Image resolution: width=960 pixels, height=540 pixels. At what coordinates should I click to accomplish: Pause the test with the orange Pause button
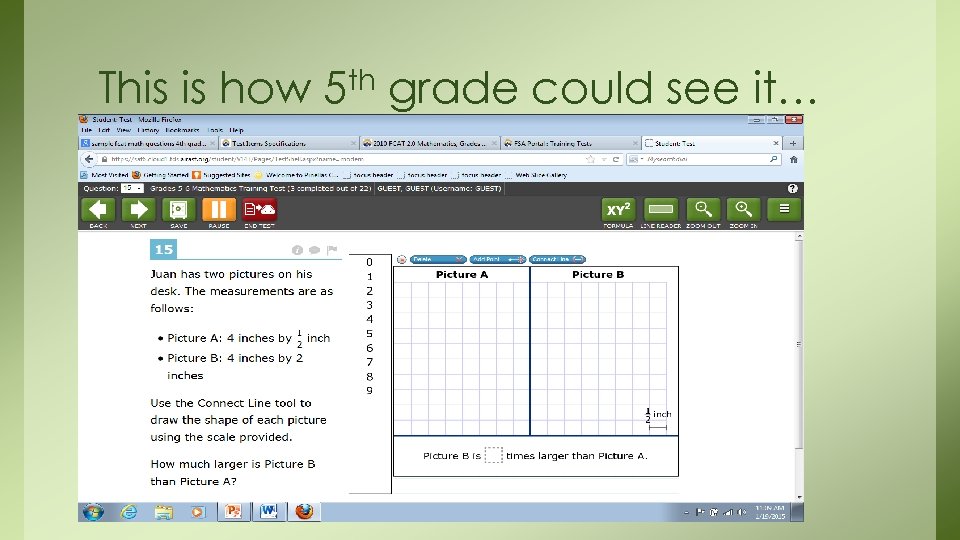(219, 210)
